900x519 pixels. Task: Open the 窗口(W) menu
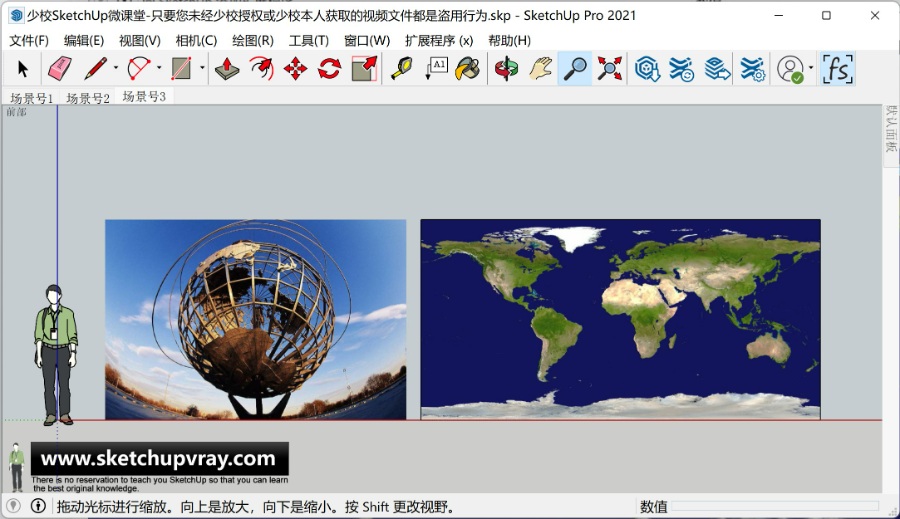point(367,41)
